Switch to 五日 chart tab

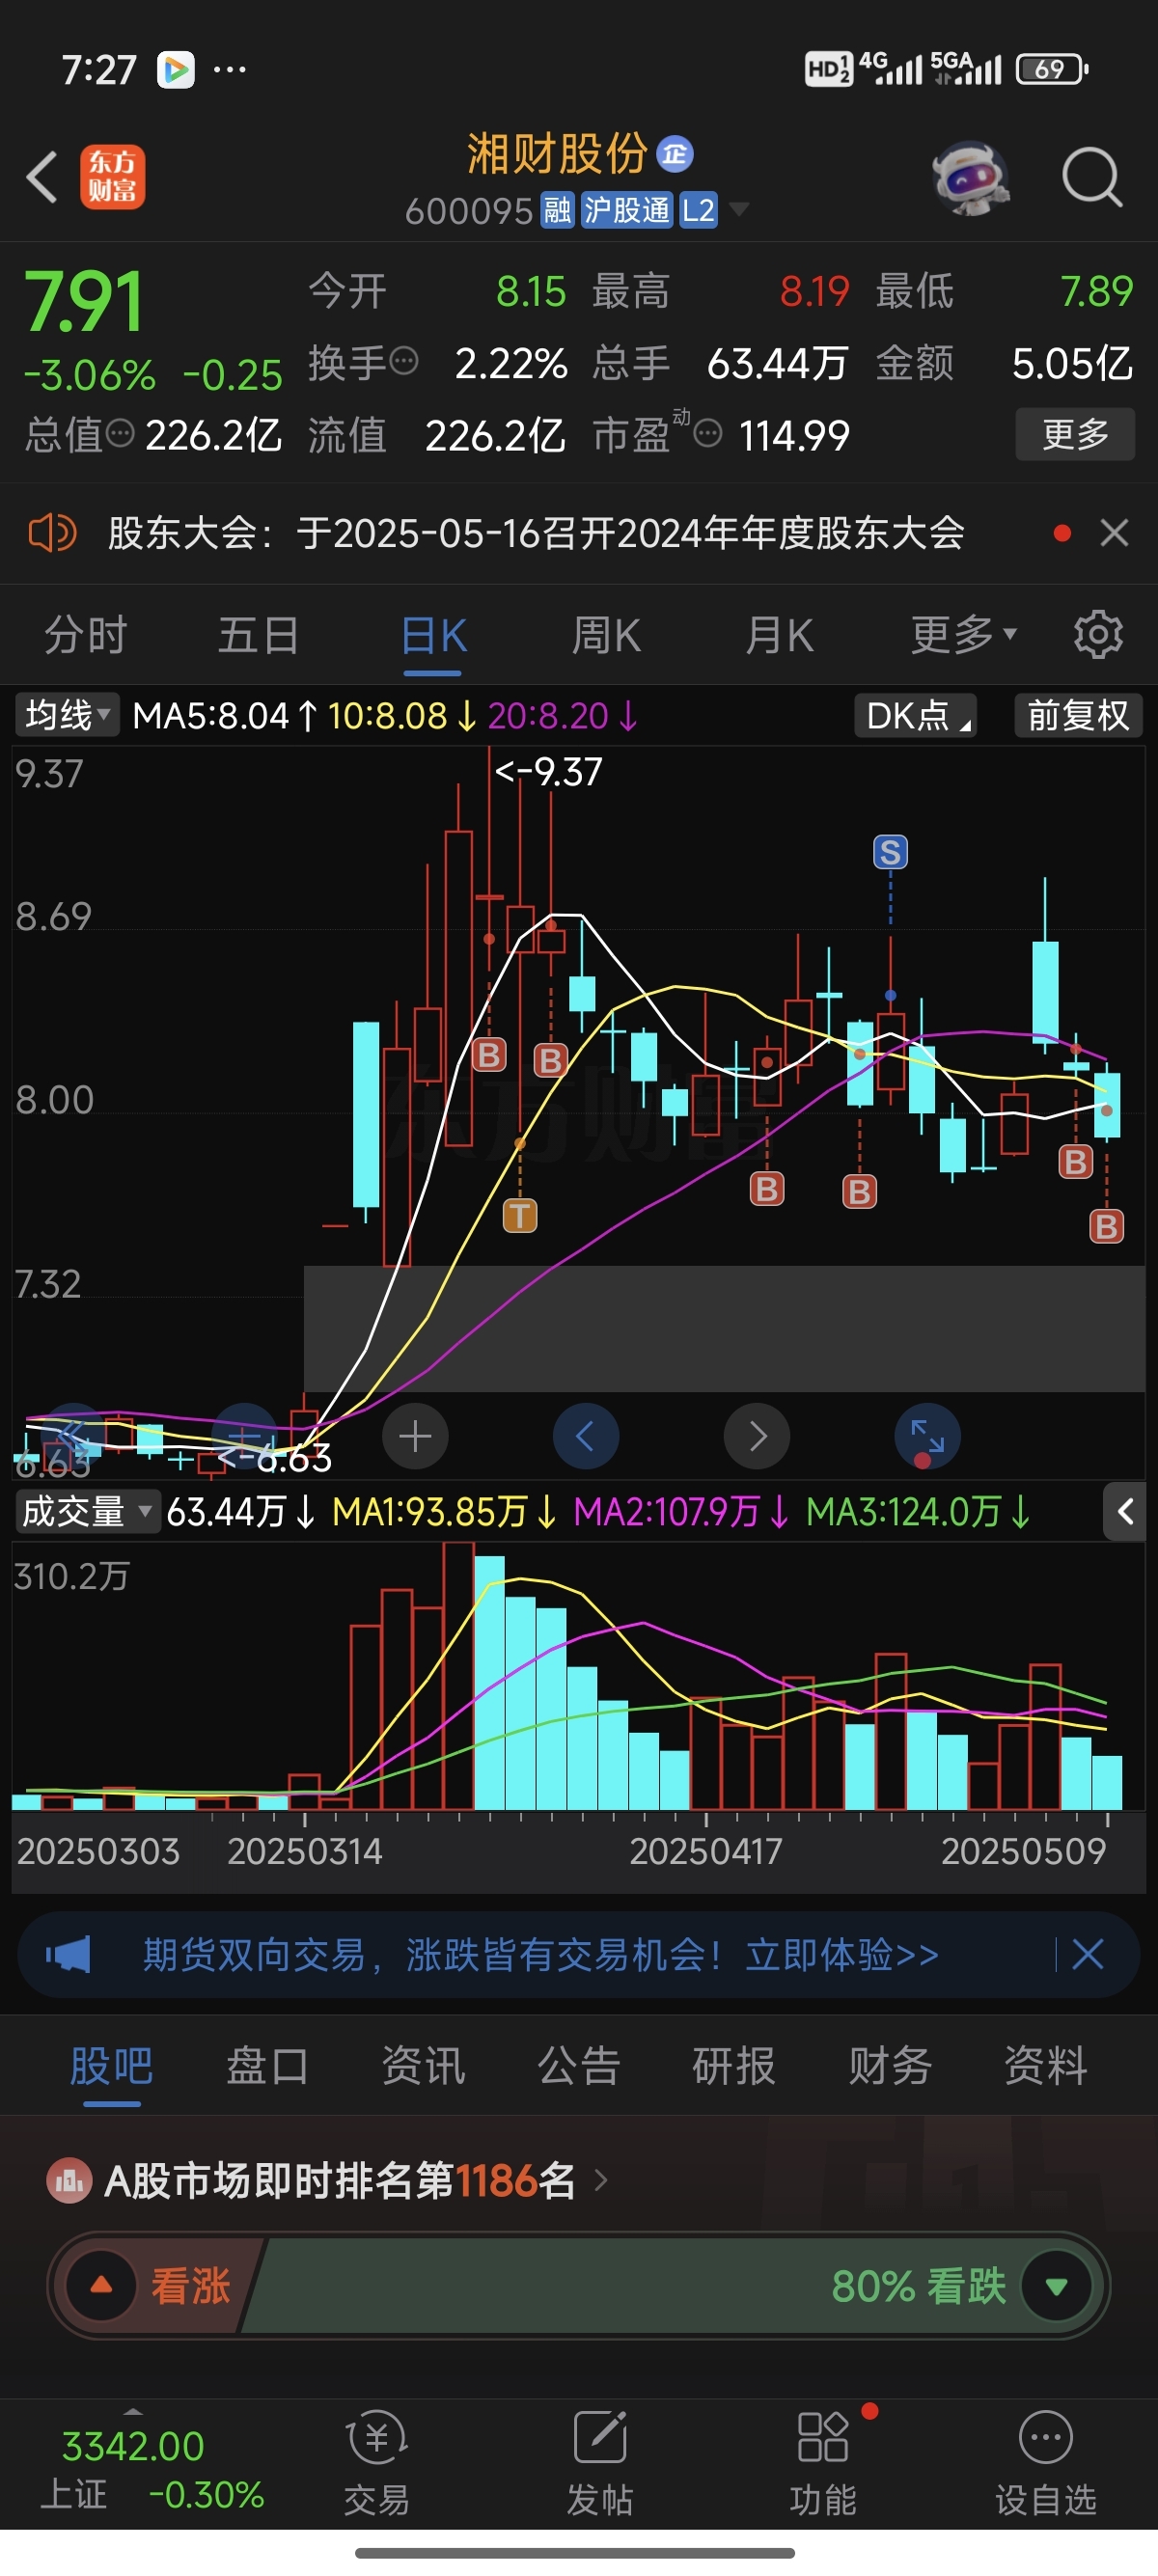click(x=259, y=635)
